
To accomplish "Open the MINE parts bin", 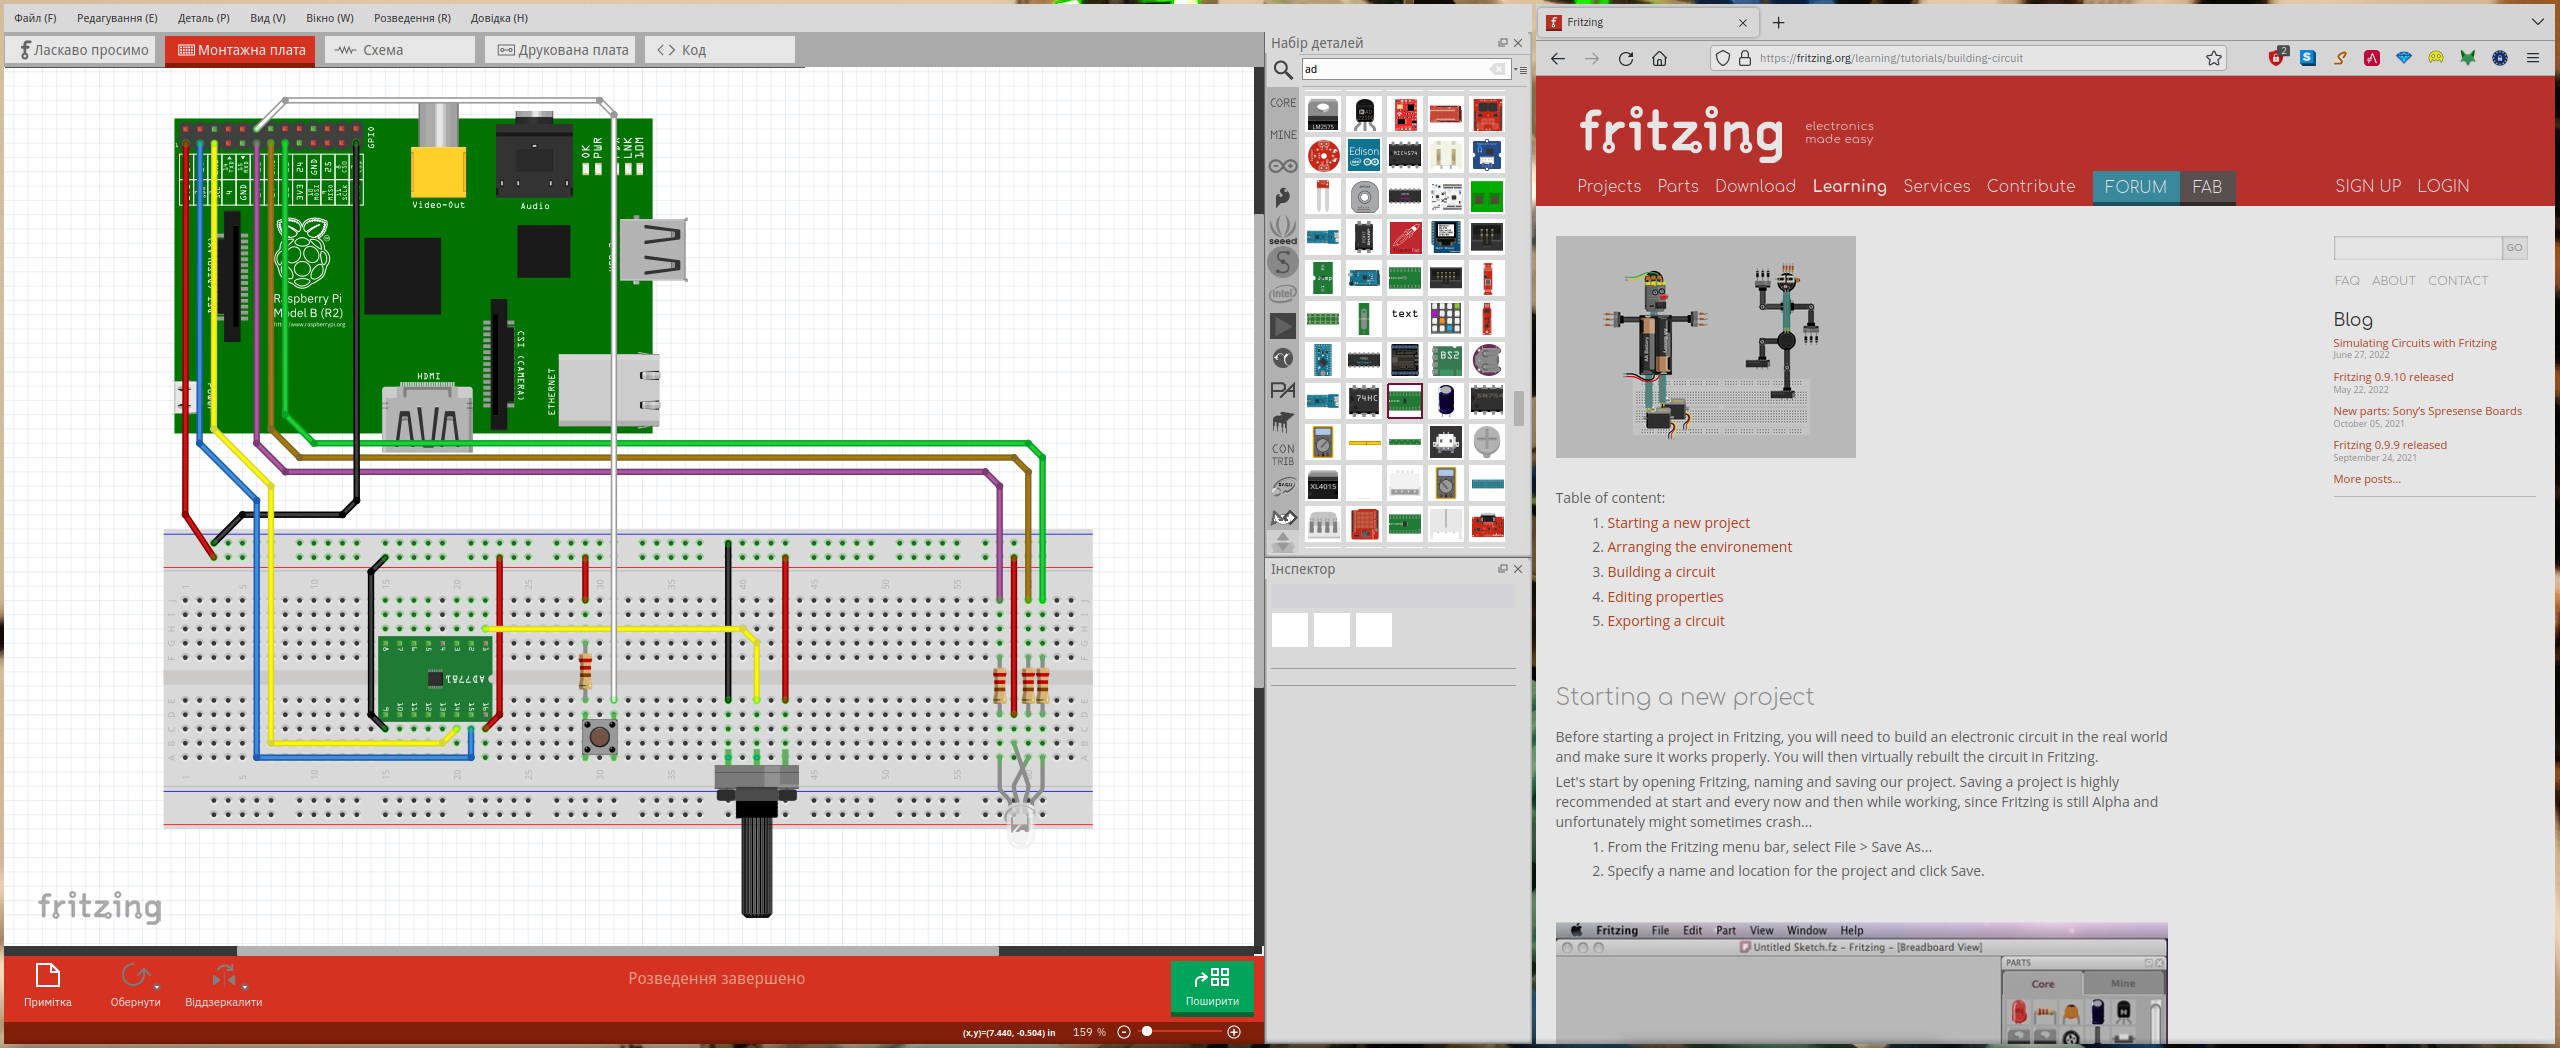I will point(1283,135).
